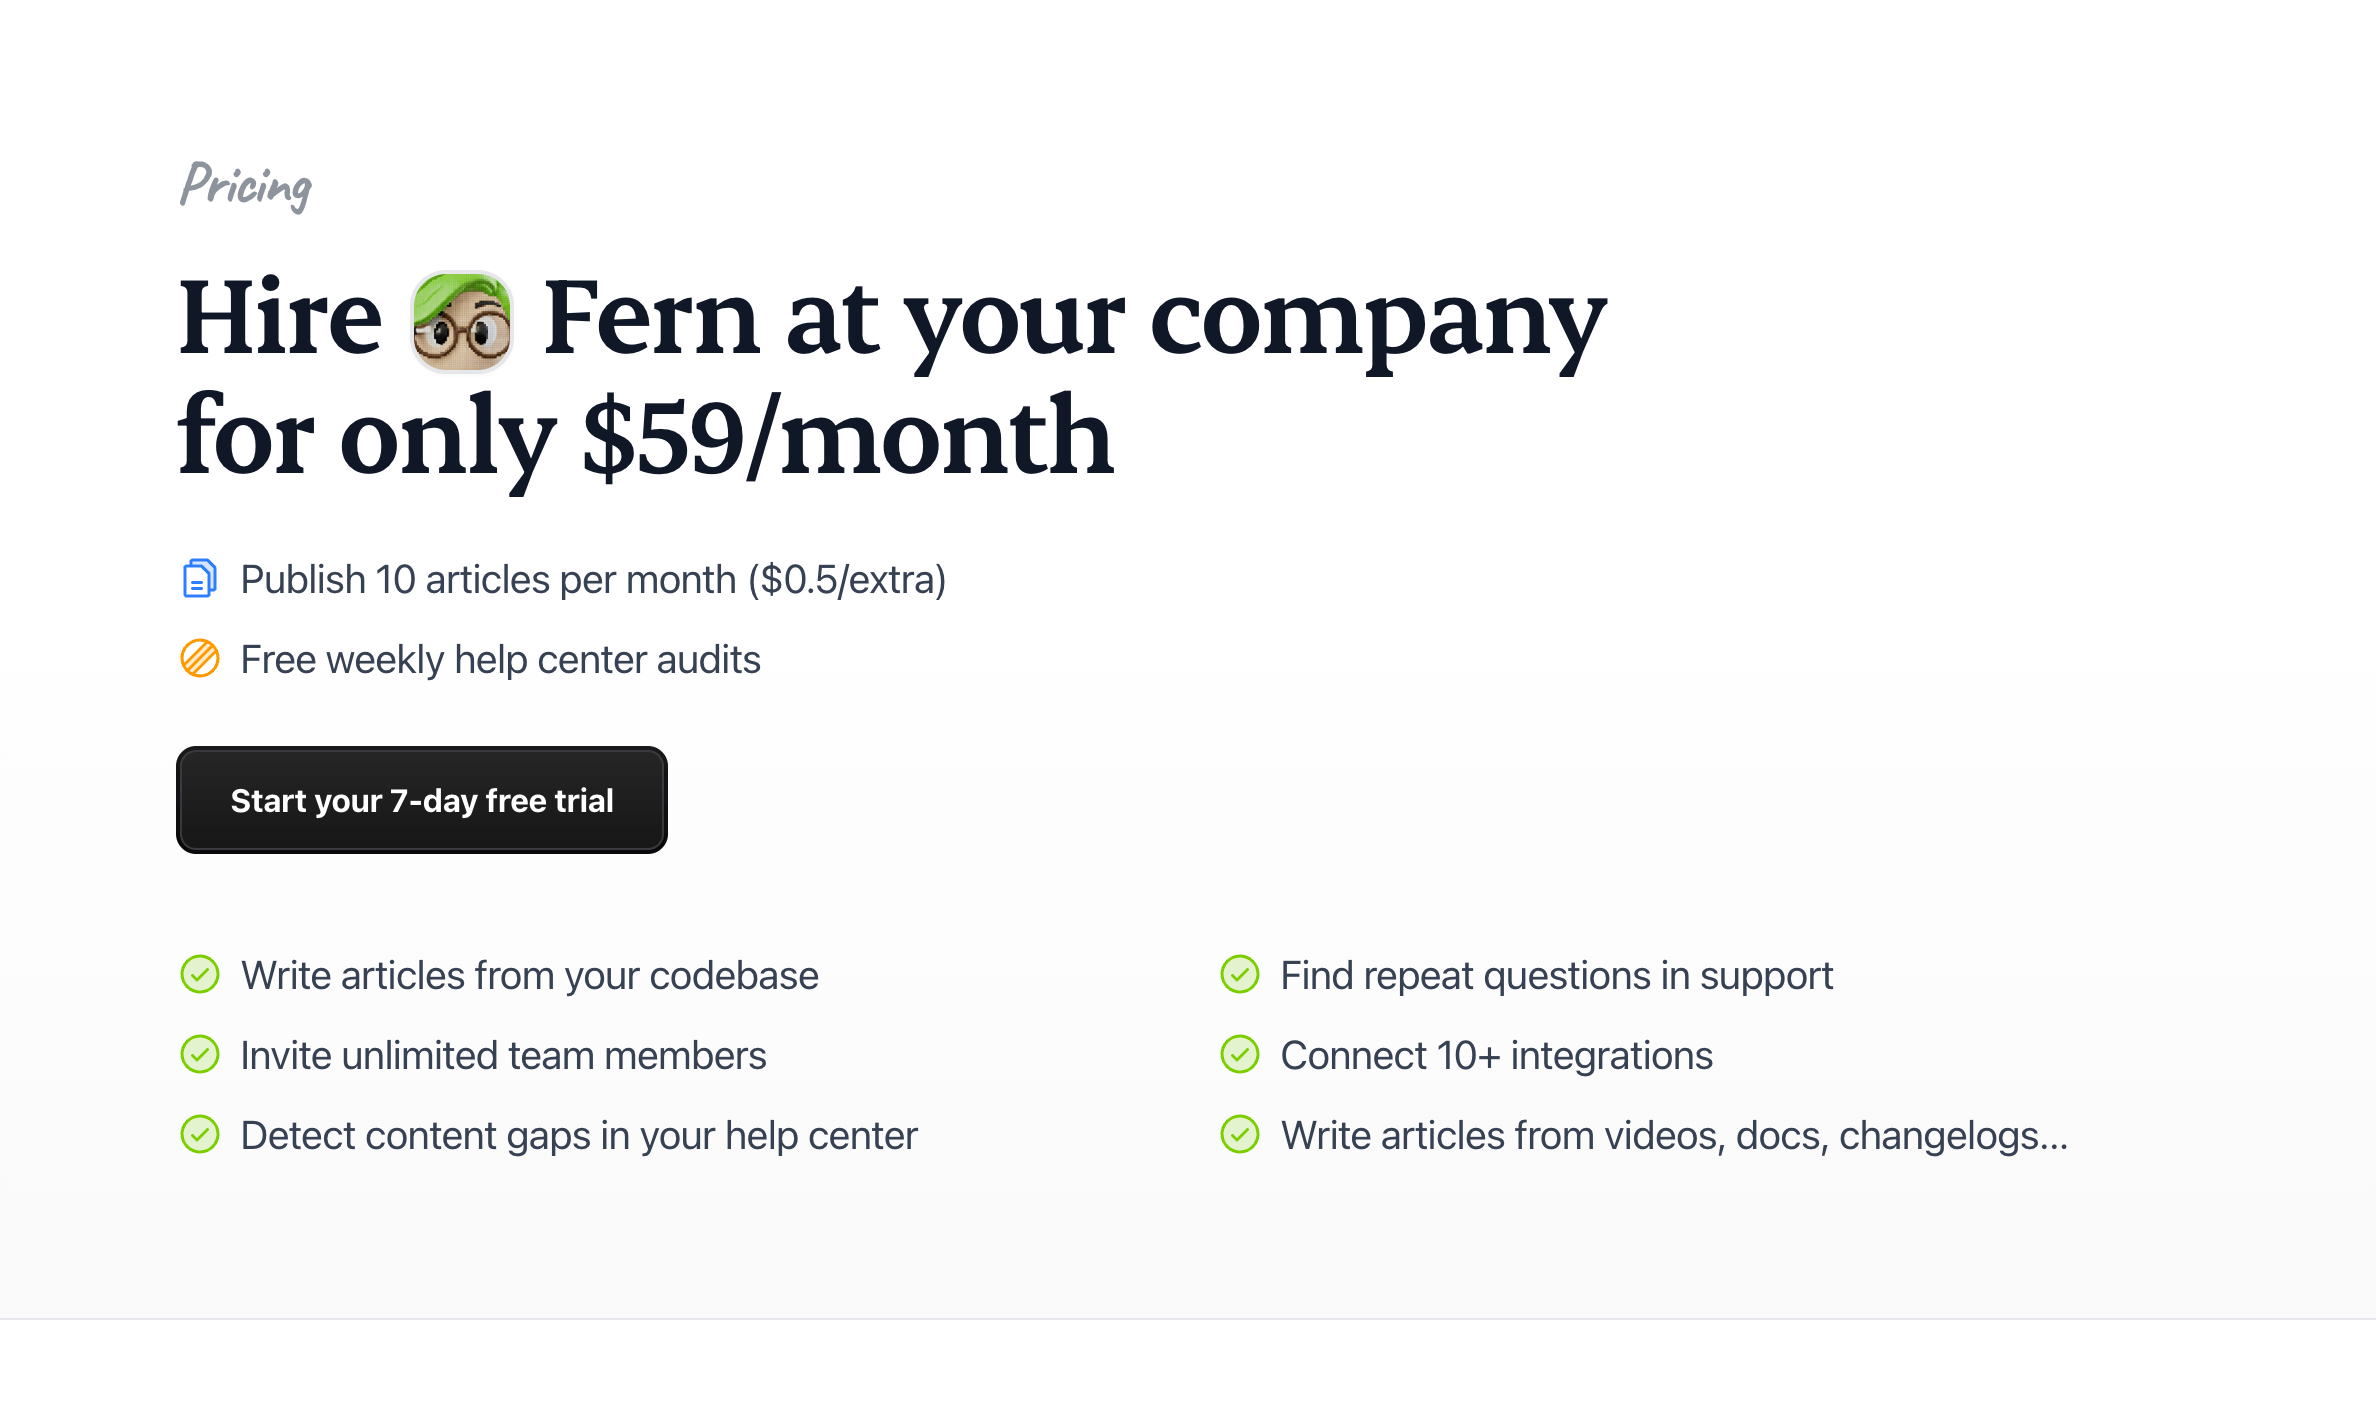Click checkmark icon beside Detect content gaps
Screen dimensions: 2376x1402
point(200,1135)
